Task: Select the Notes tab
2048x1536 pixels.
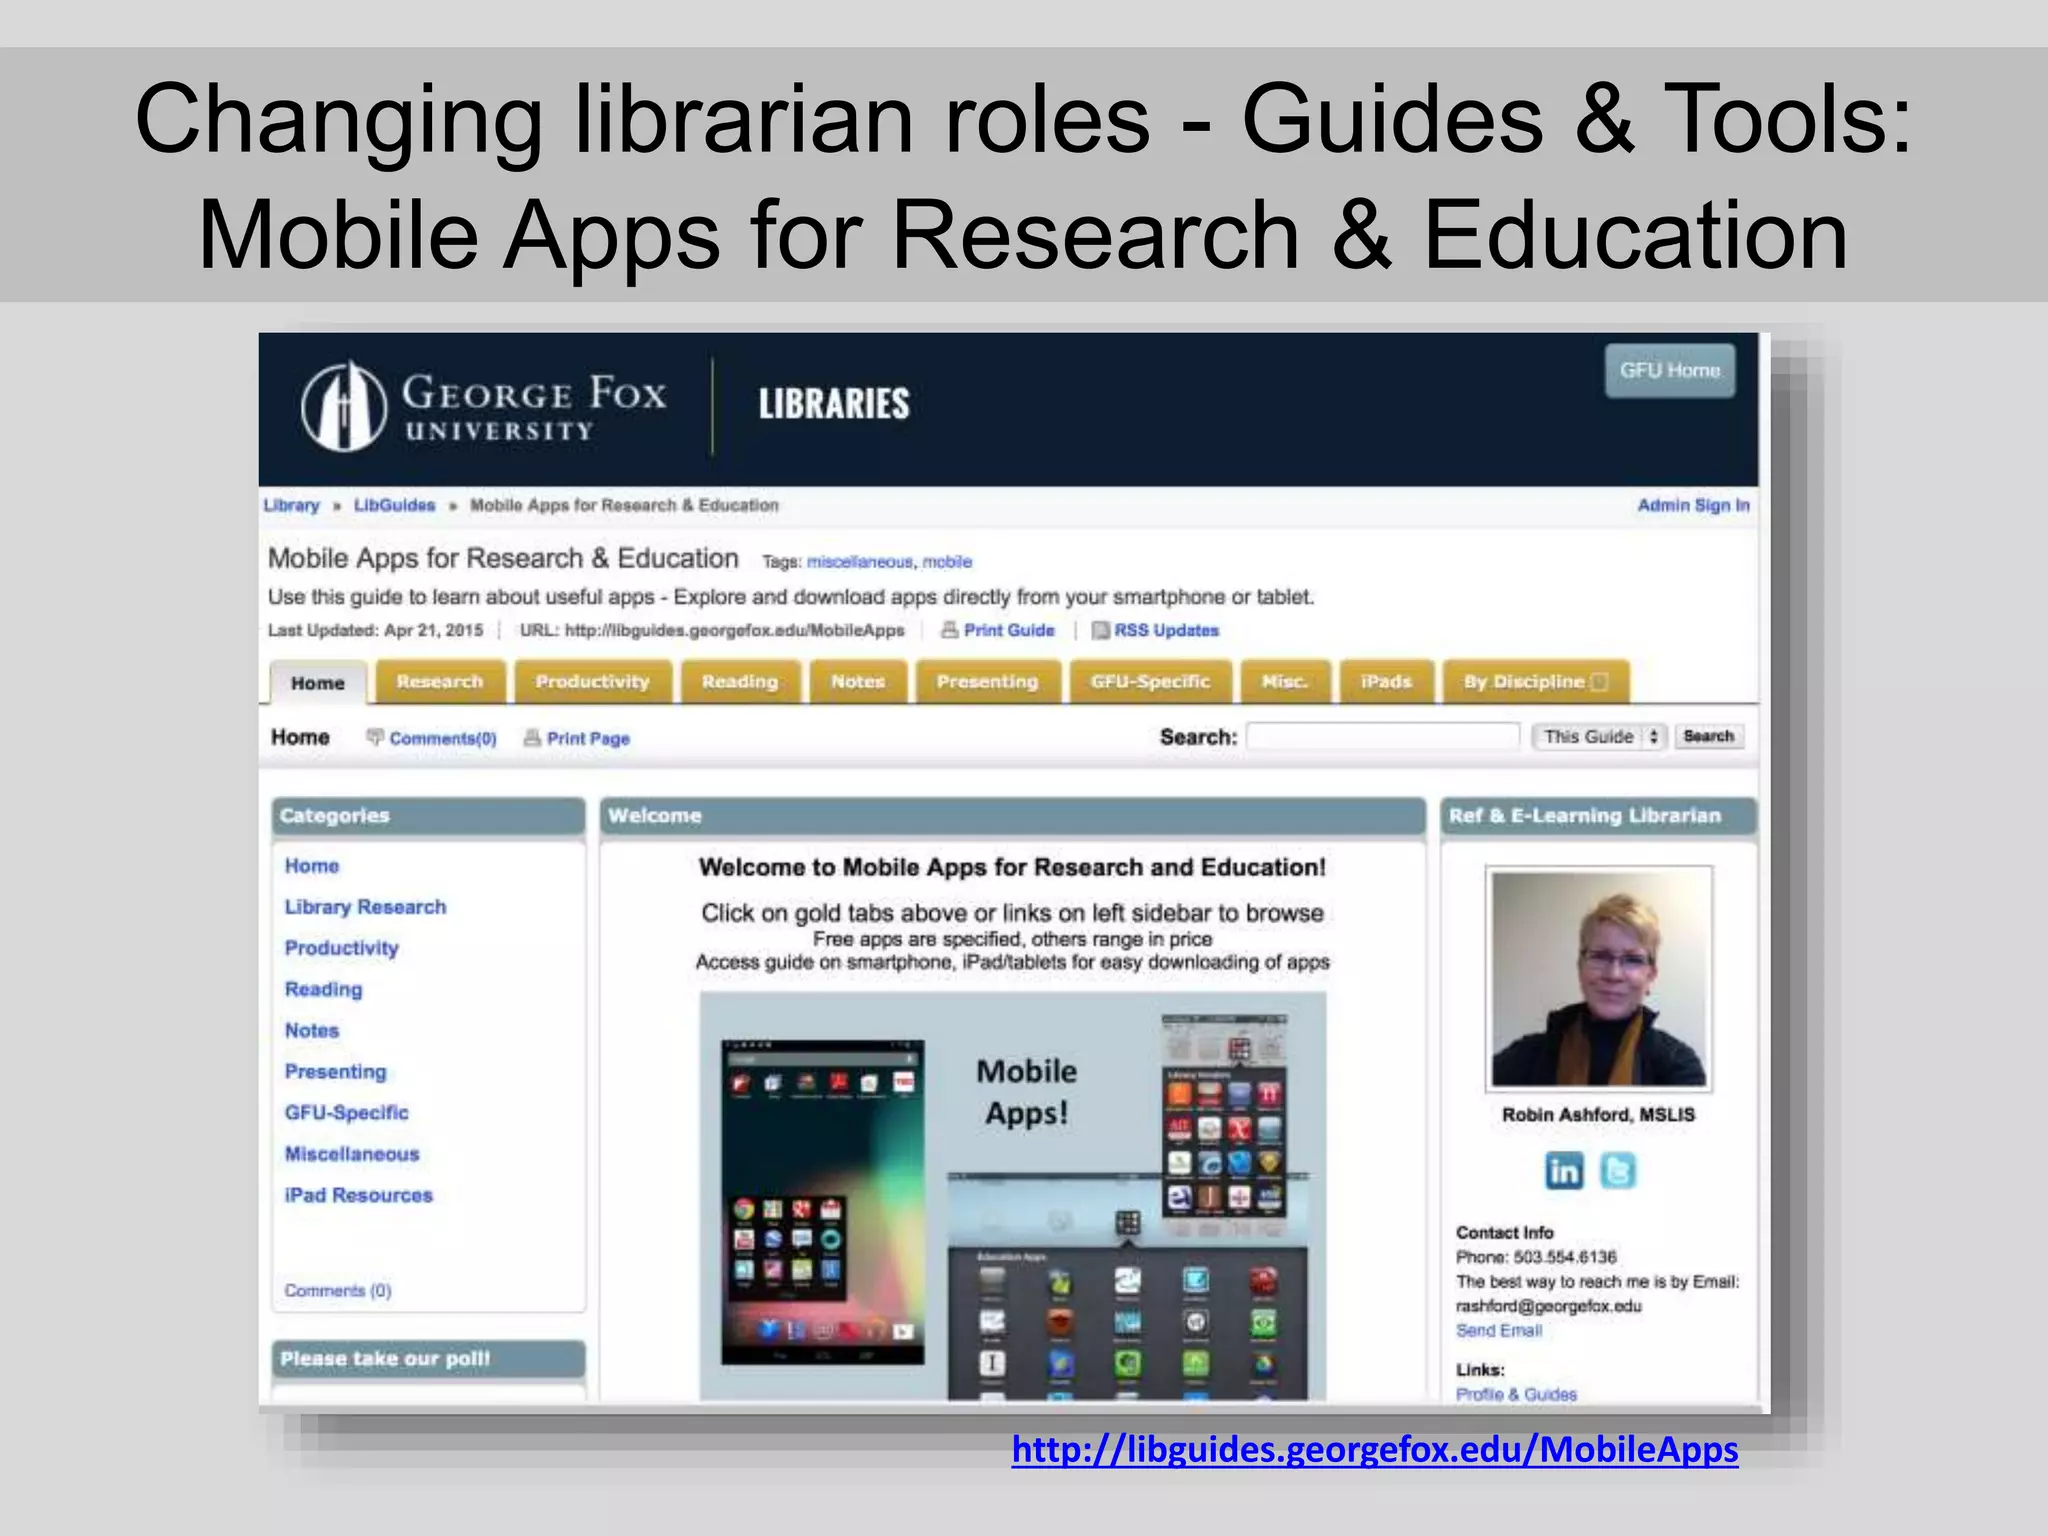Action: click(x=858, y=682)
